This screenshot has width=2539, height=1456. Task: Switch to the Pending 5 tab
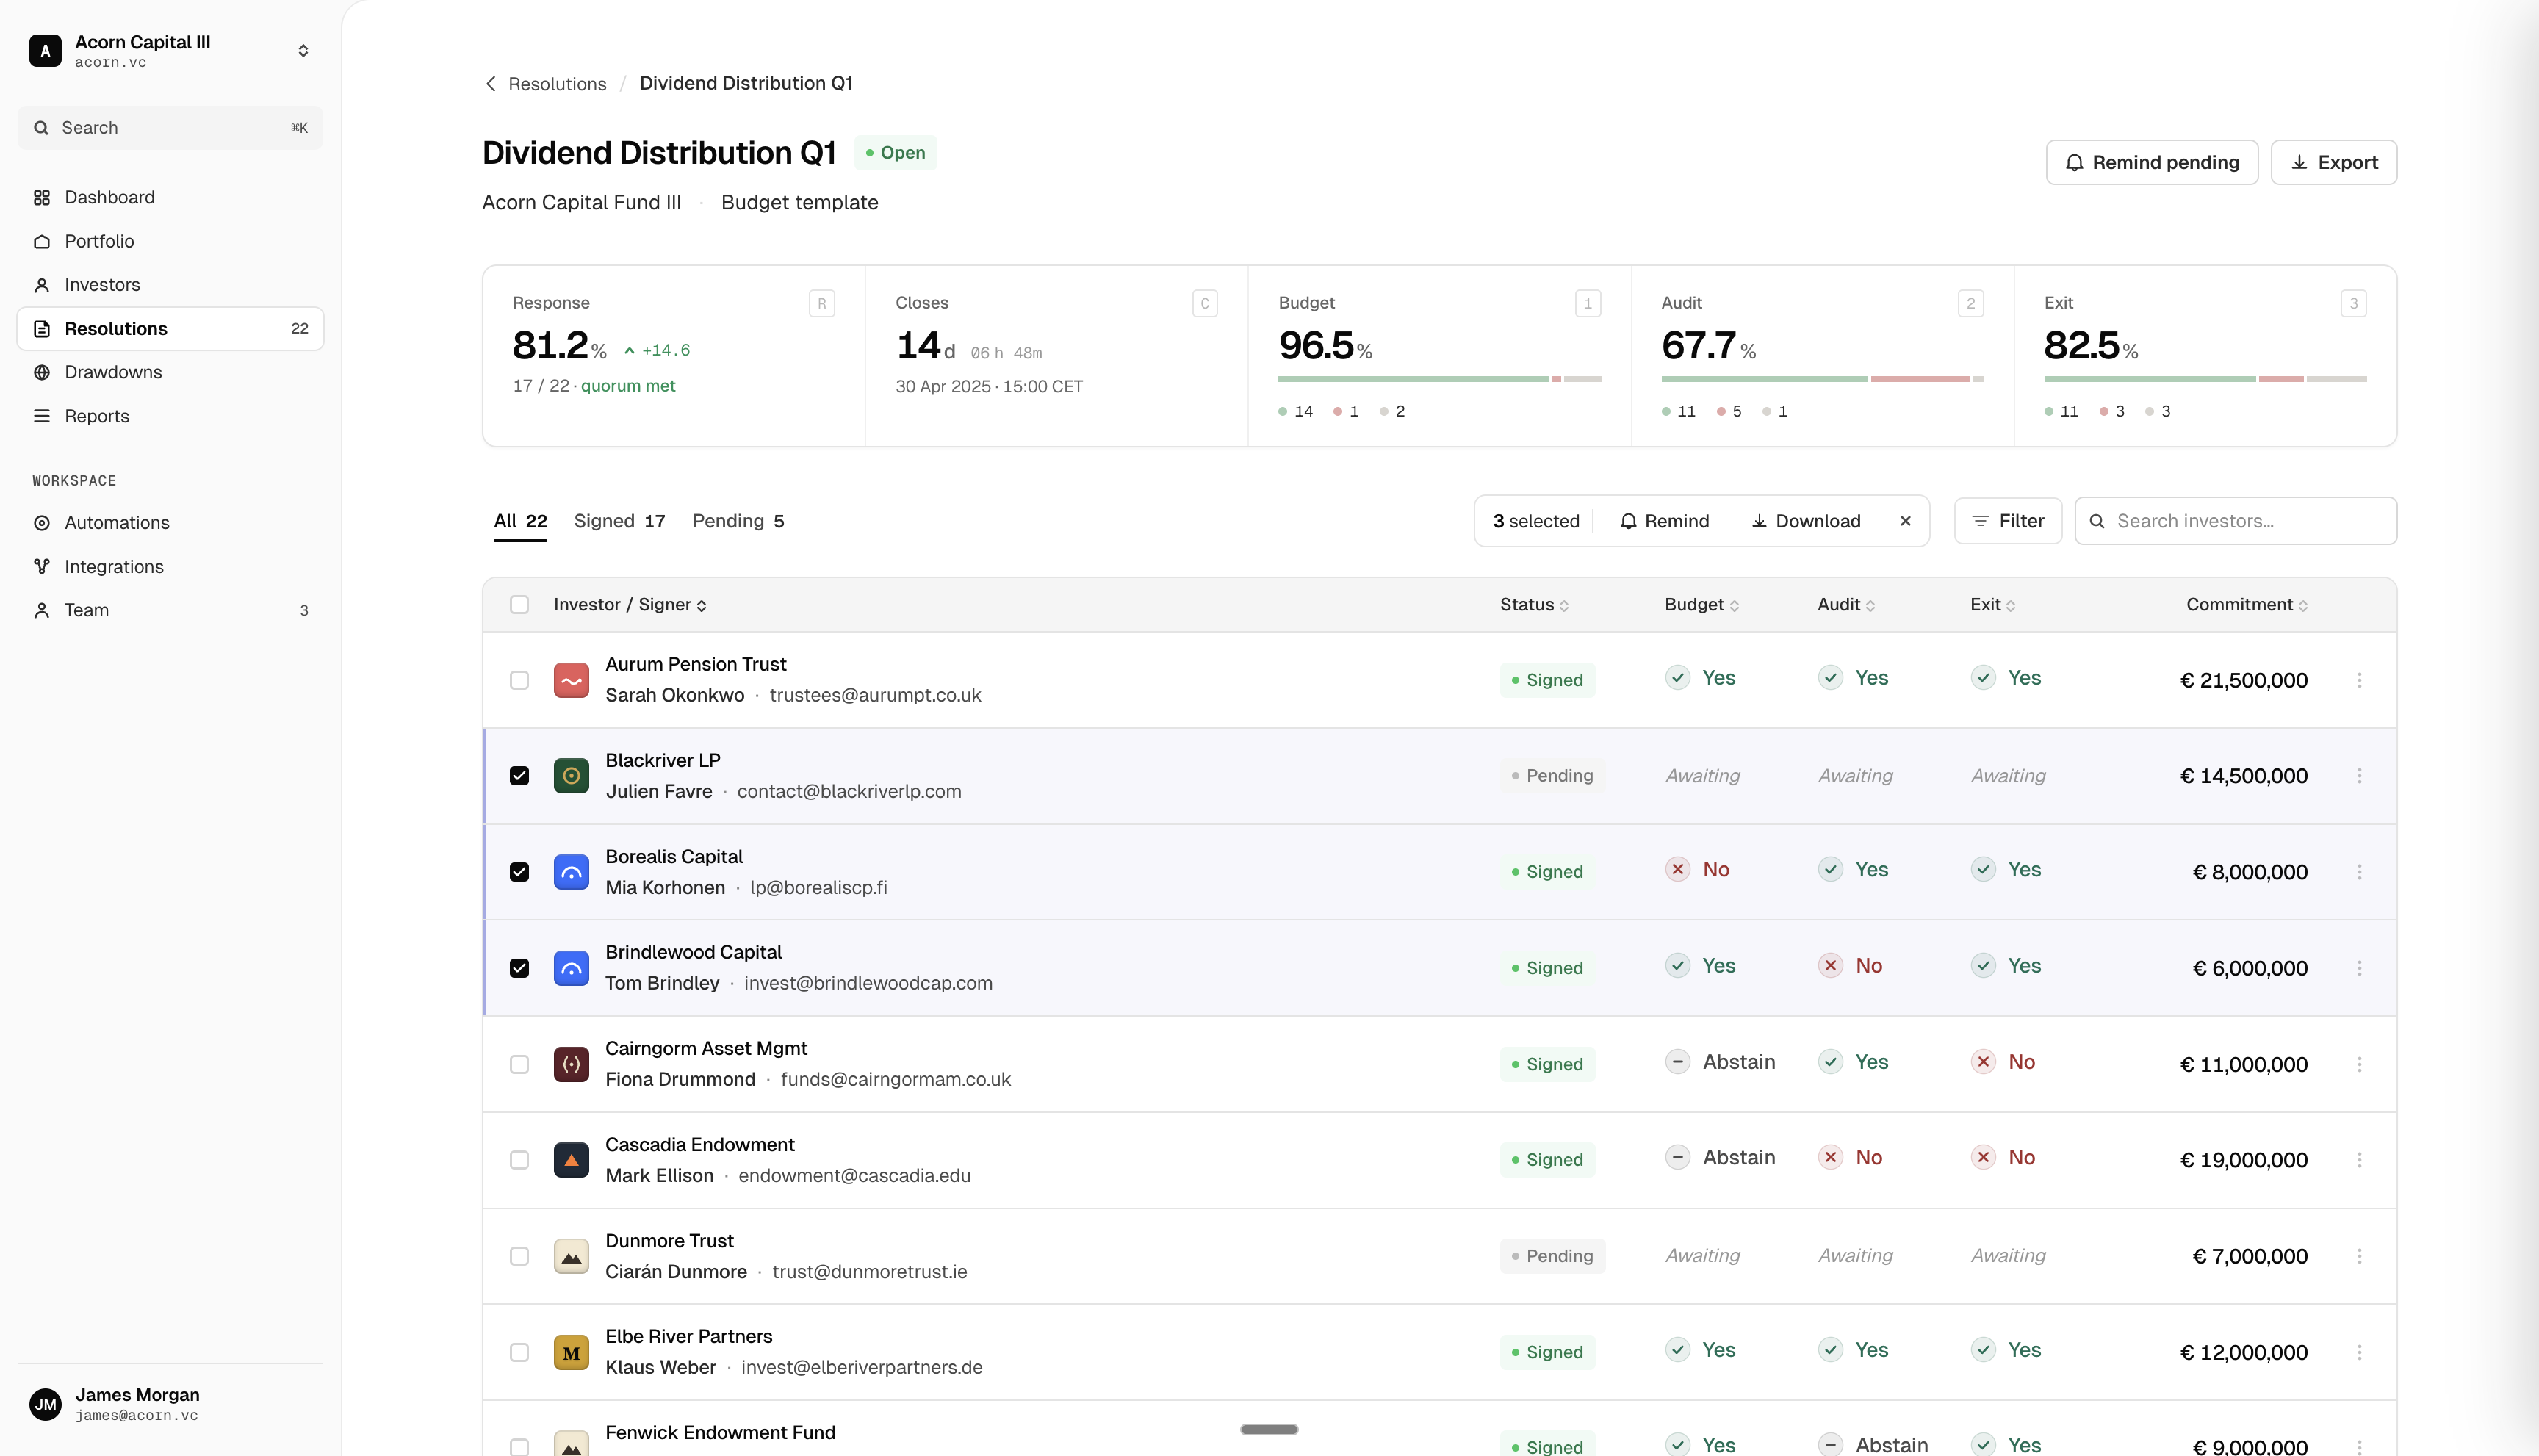click(x=738, y=521)
